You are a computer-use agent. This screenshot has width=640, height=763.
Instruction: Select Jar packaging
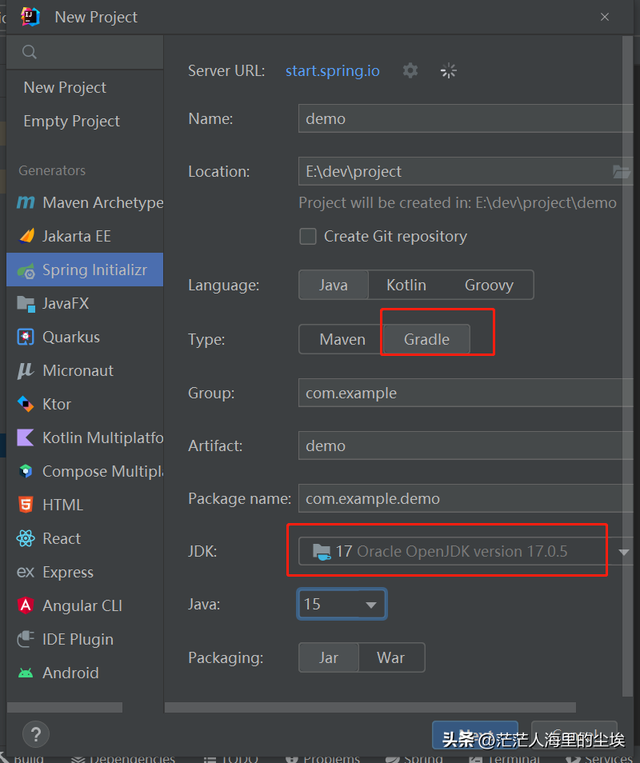329,657
